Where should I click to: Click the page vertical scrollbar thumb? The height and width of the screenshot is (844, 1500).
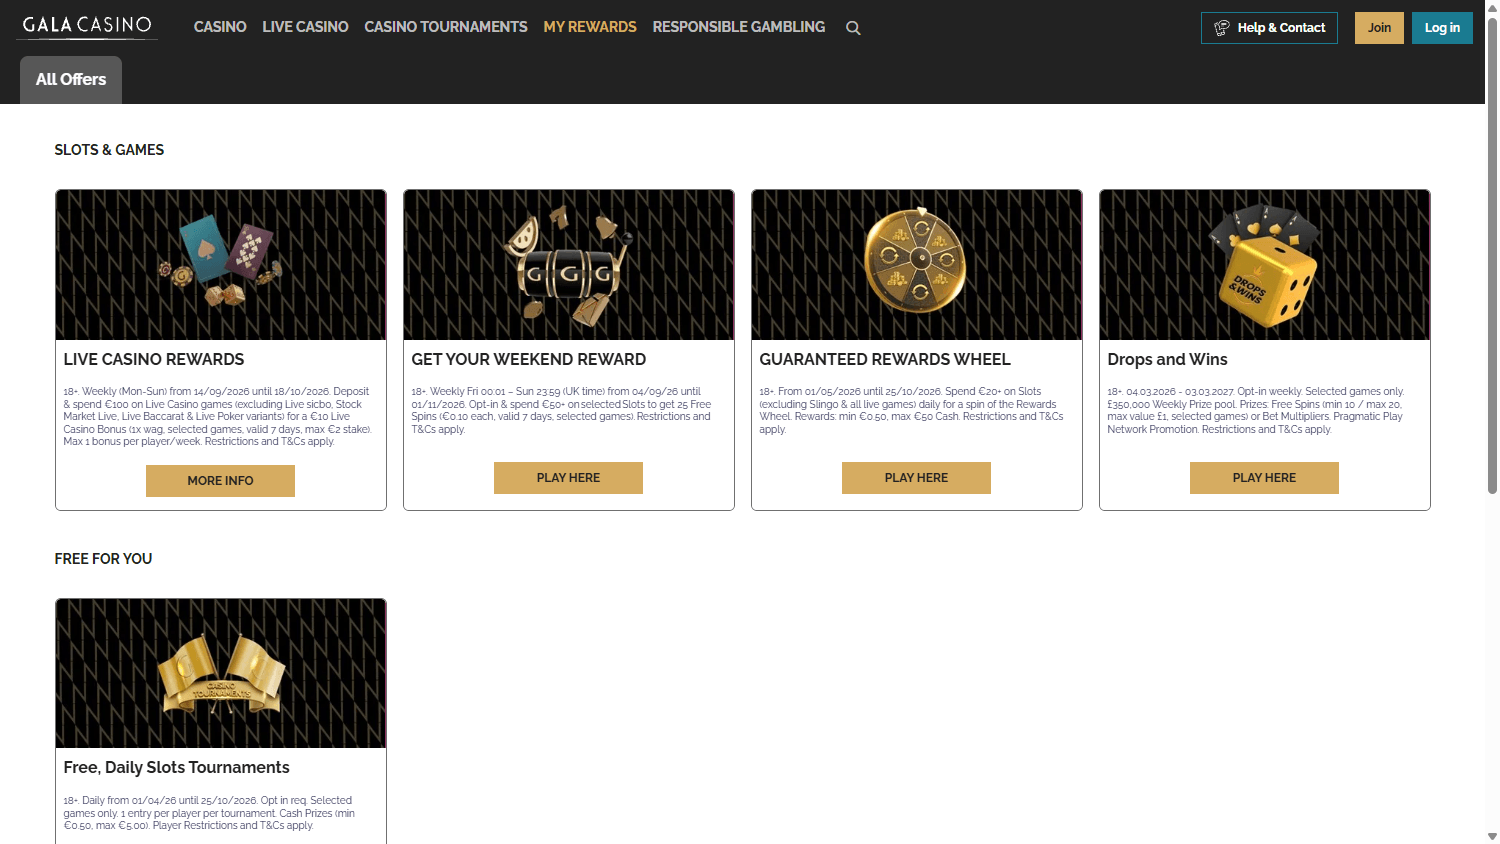pyautogui.click(x=1492, y=255)
